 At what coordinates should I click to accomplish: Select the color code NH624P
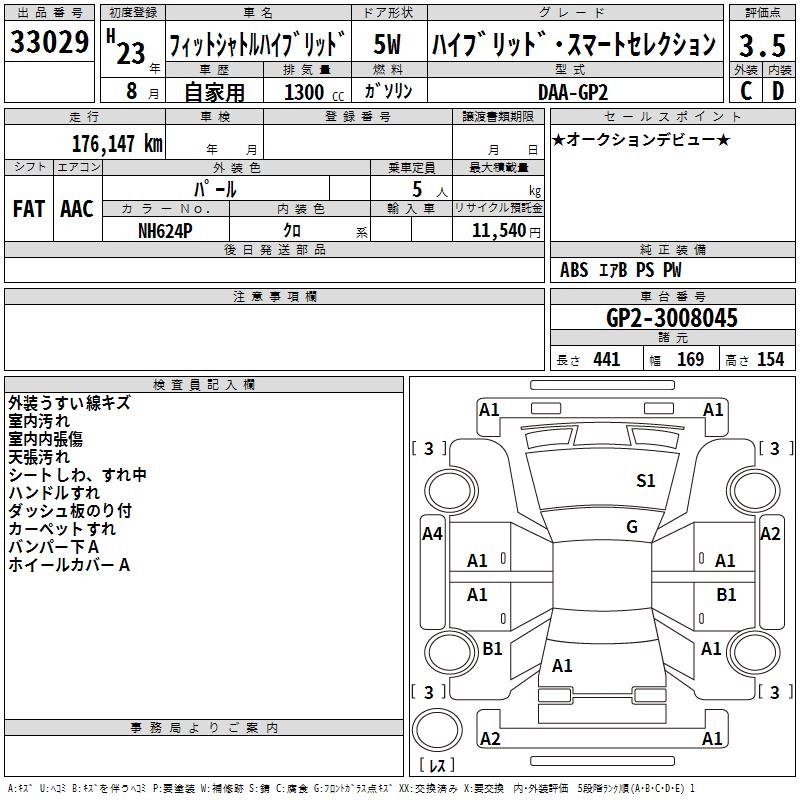pyautogui.click(x=166, y=229)
